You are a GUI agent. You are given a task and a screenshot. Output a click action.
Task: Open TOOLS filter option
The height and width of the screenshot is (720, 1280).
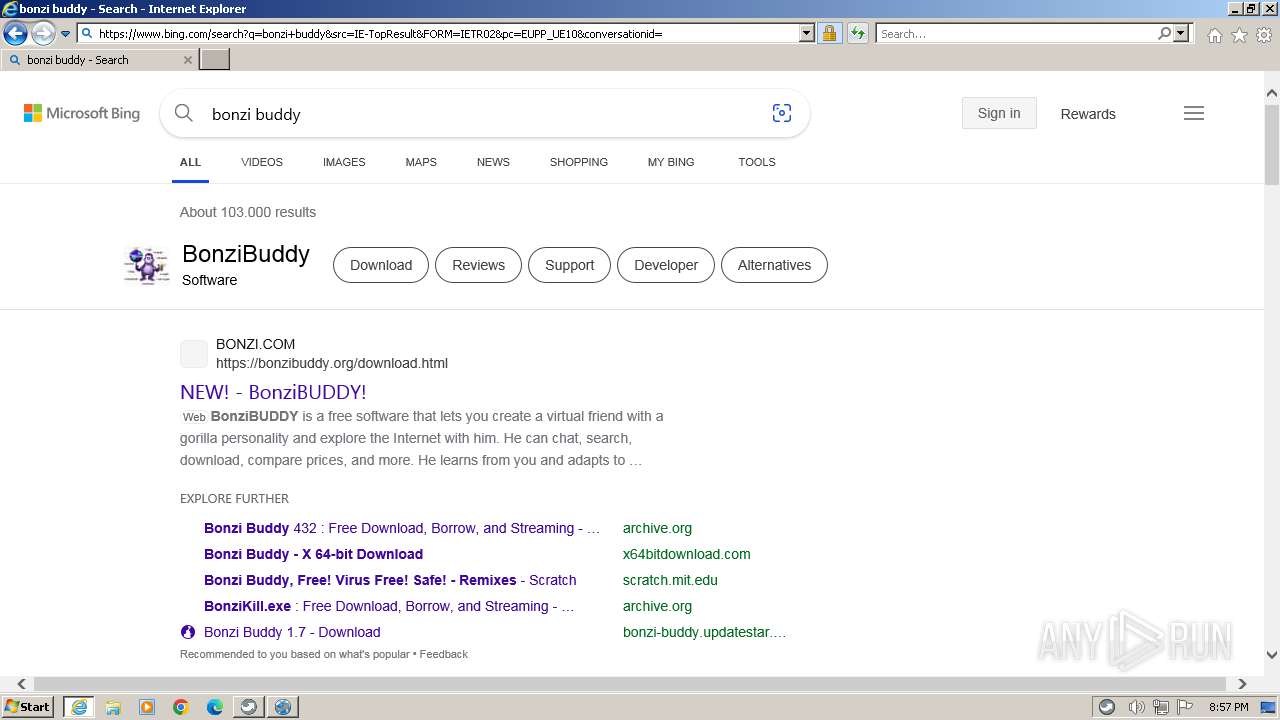pyautogui.click(x=757, y=162)
